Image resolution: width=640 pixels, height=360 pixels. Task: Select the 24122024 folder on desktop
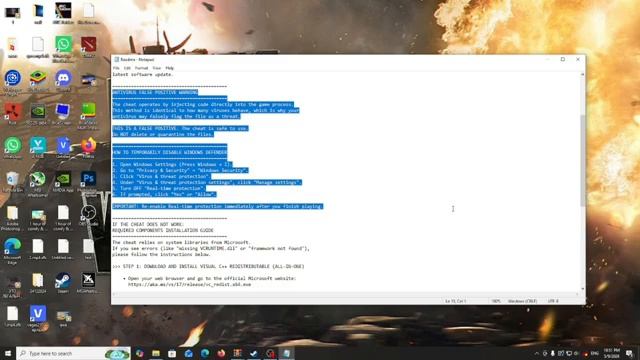click(x=38, y=283)
